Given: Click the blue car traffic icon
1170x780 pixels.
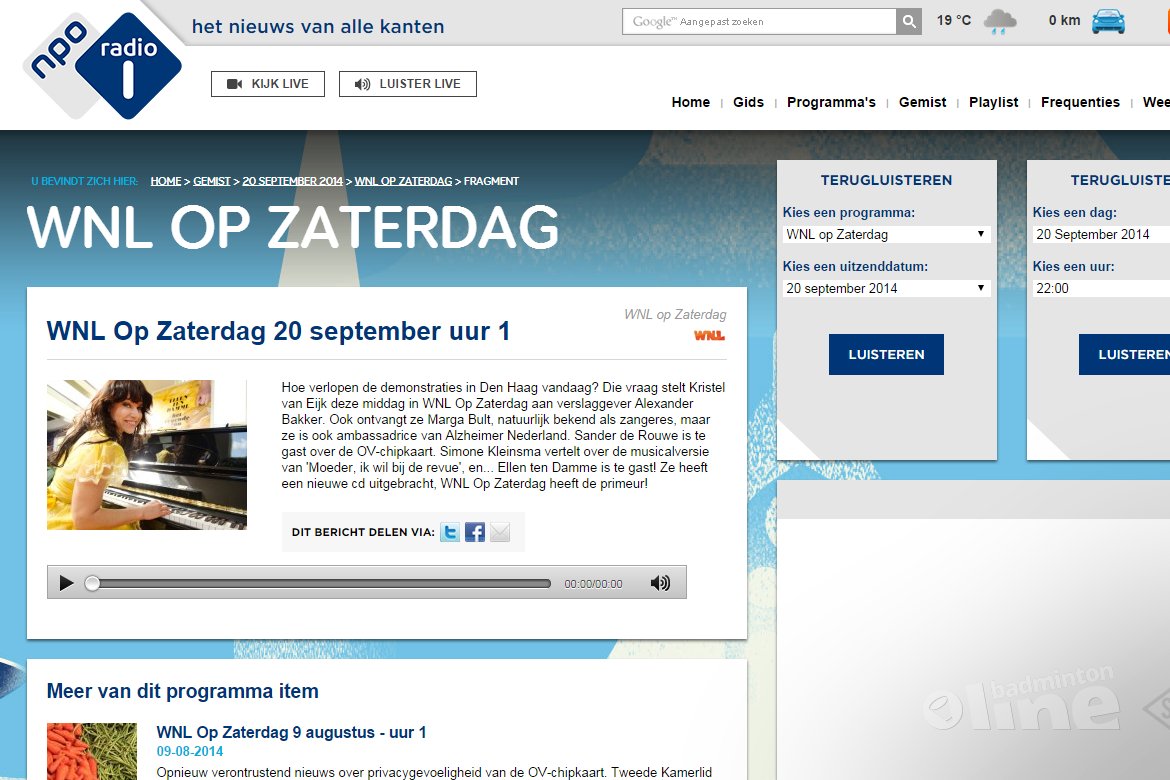Looking at the screenshot, I should pyautogui.click(x=1108, y=21).
